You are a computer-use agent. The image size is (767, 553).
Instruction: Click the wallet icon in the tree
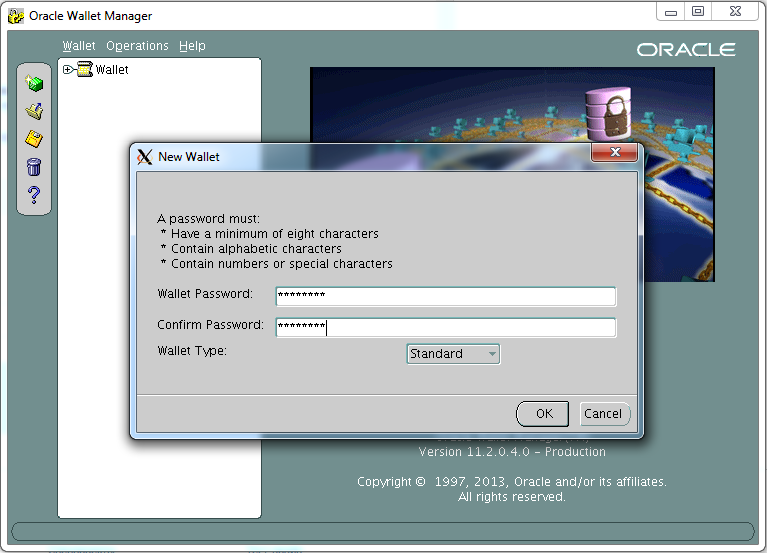[x=85, y=69]
